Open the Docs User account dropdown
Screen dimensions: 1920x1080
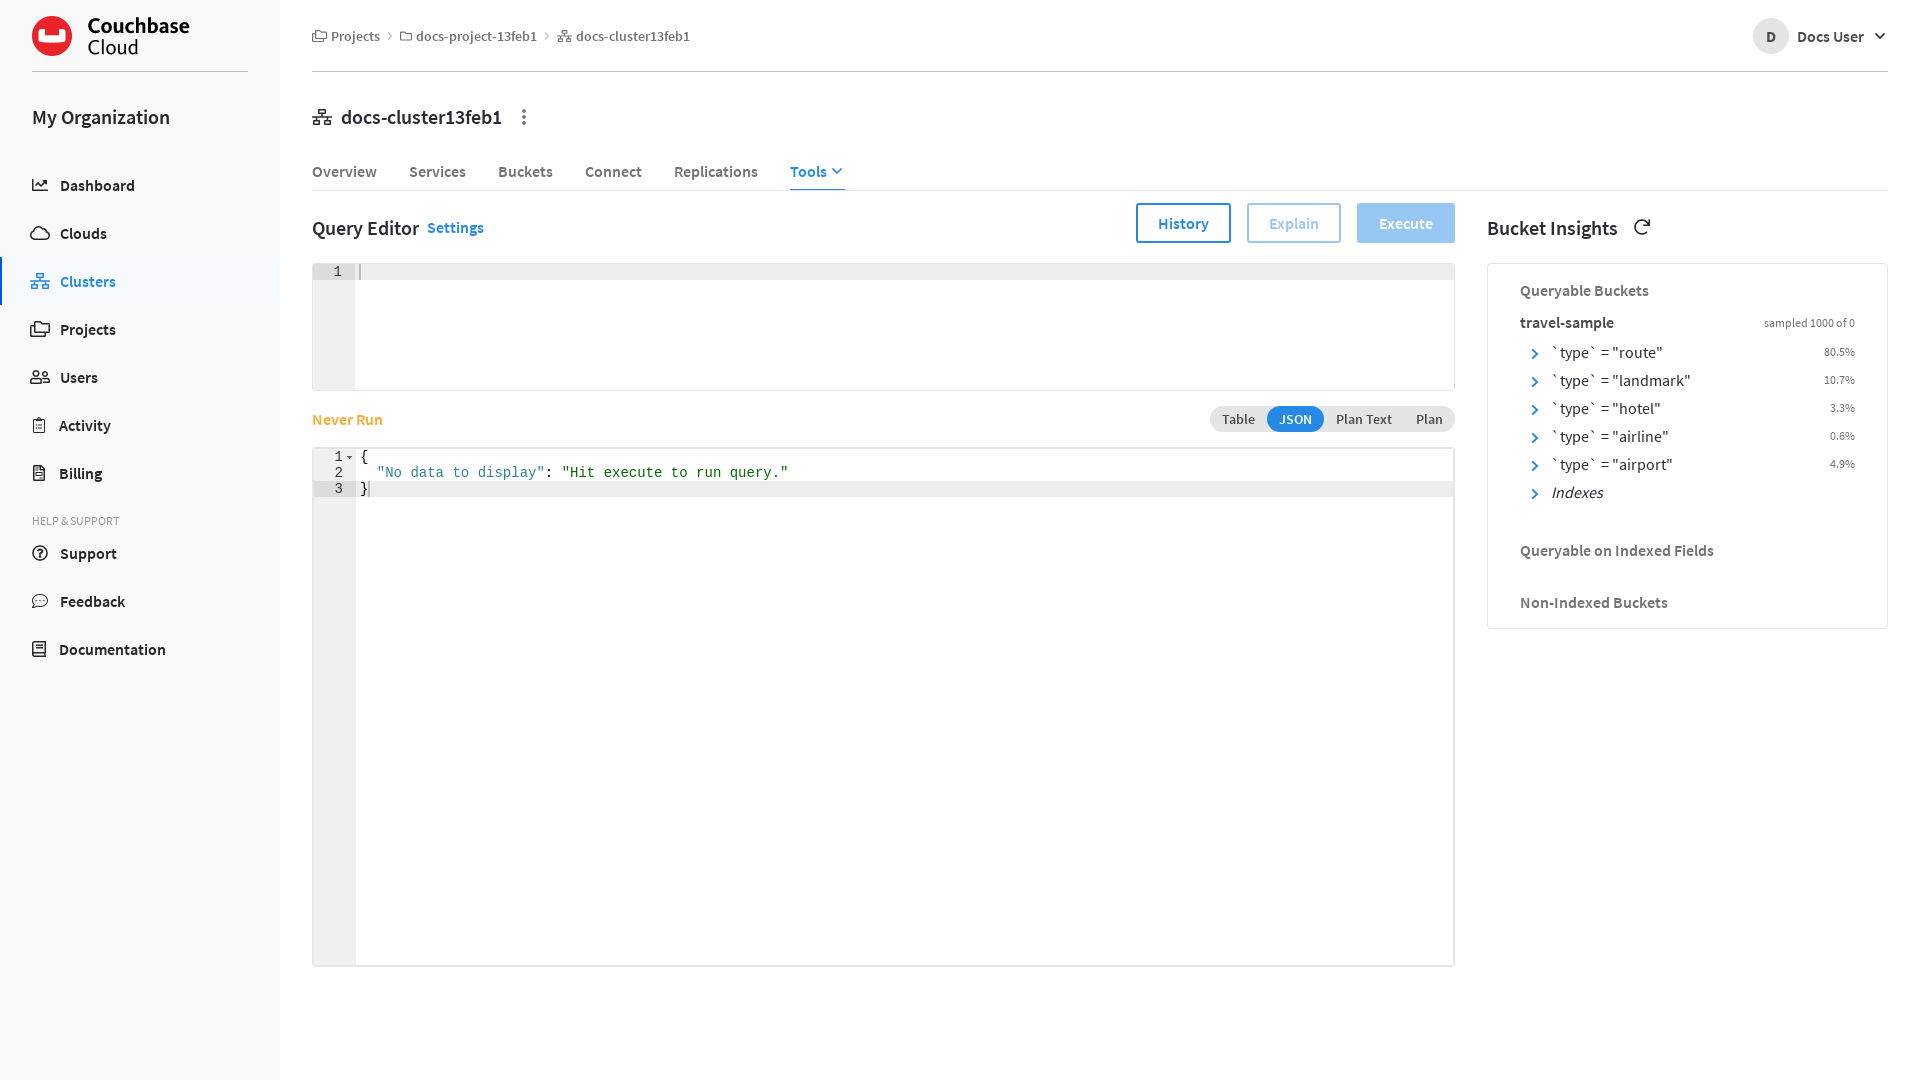point(1820,36)
